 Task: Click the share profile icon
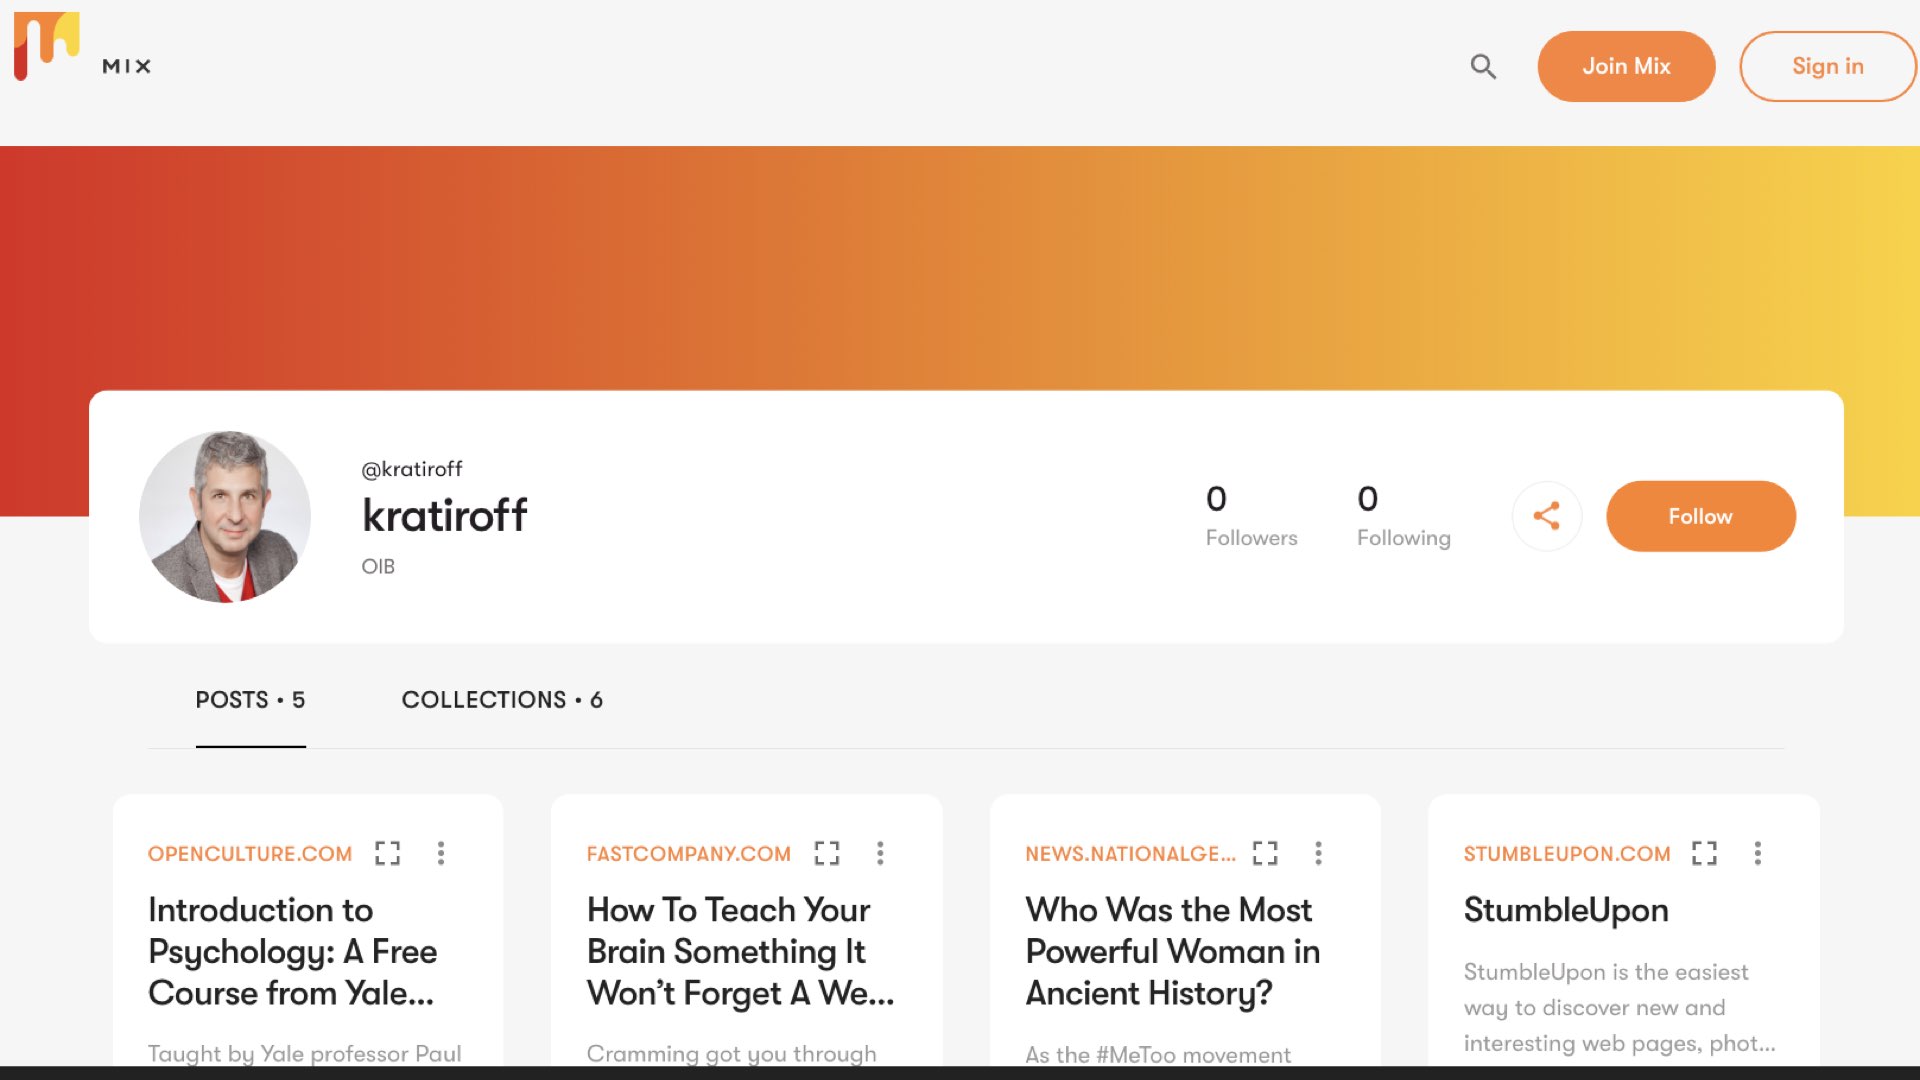click(x=1547, y=516)
